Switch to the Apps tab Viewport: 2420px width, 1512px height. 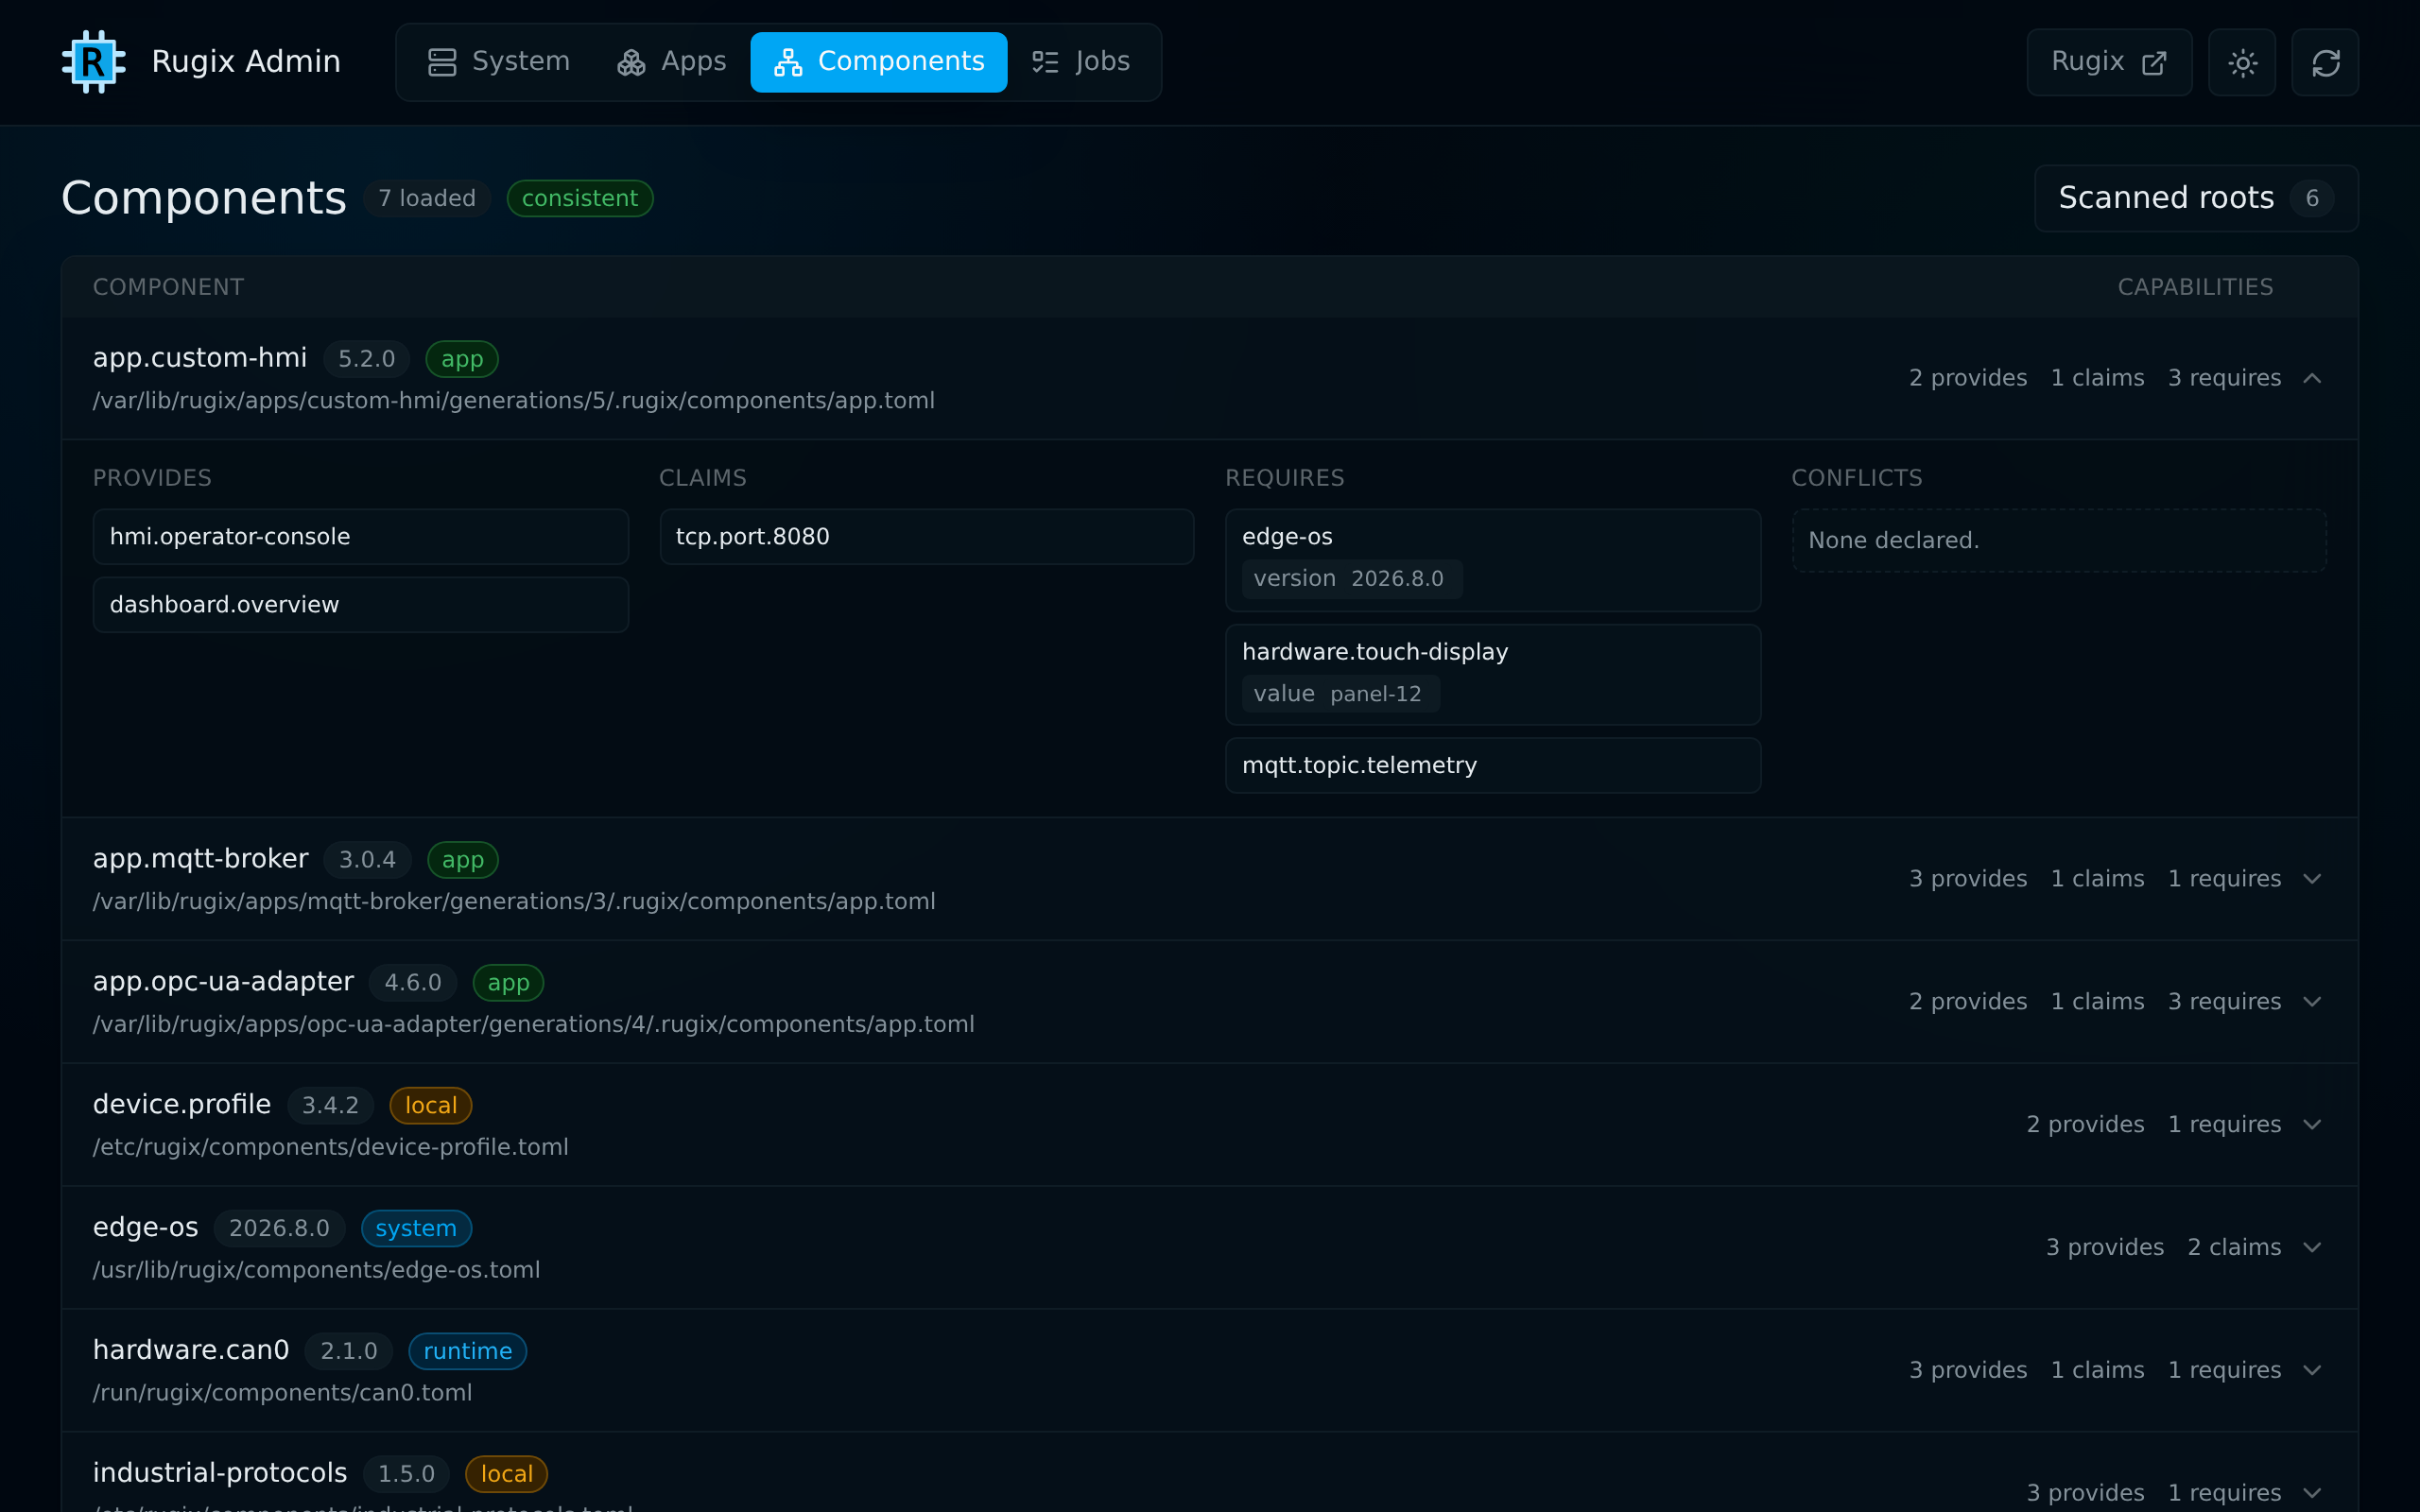click(x=671, y=62)
